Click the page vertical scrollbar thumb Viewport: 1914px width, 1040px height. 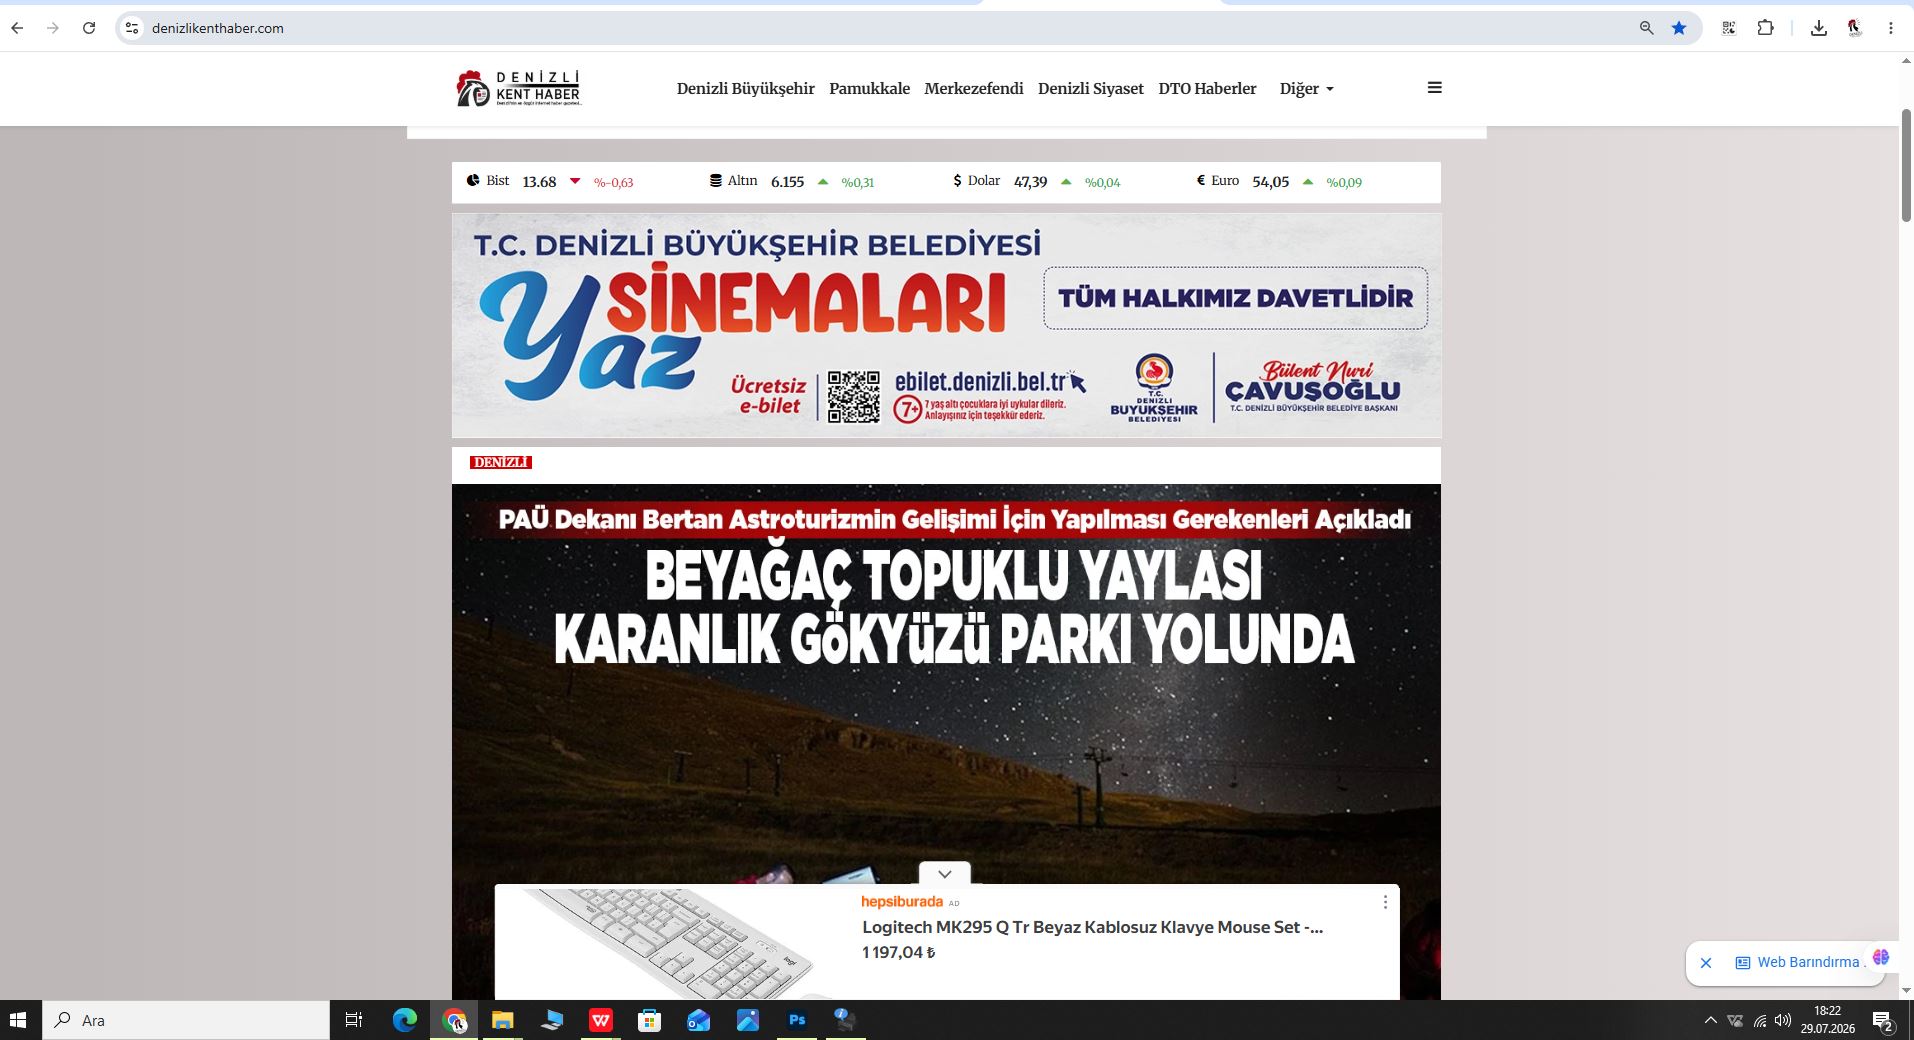pyautogui.click(x=1906, y=164)
